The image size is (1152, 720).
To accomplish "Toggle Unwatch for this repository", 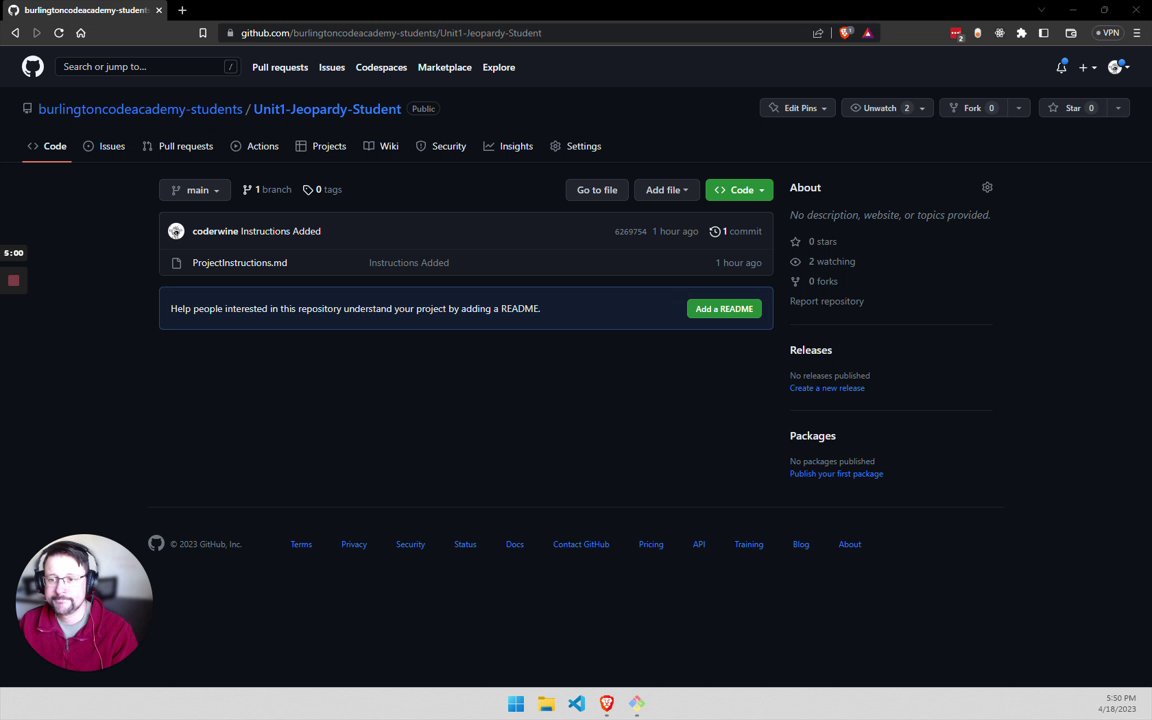I will [879, 108].
